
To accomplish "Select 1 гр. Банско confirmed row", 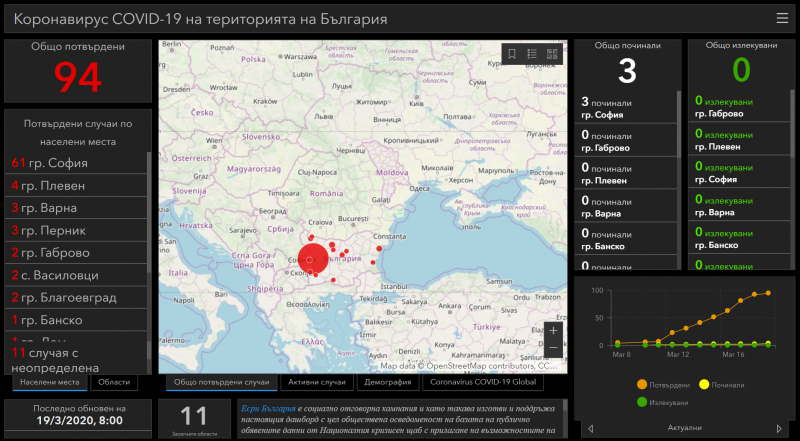I will coord(76,320).
